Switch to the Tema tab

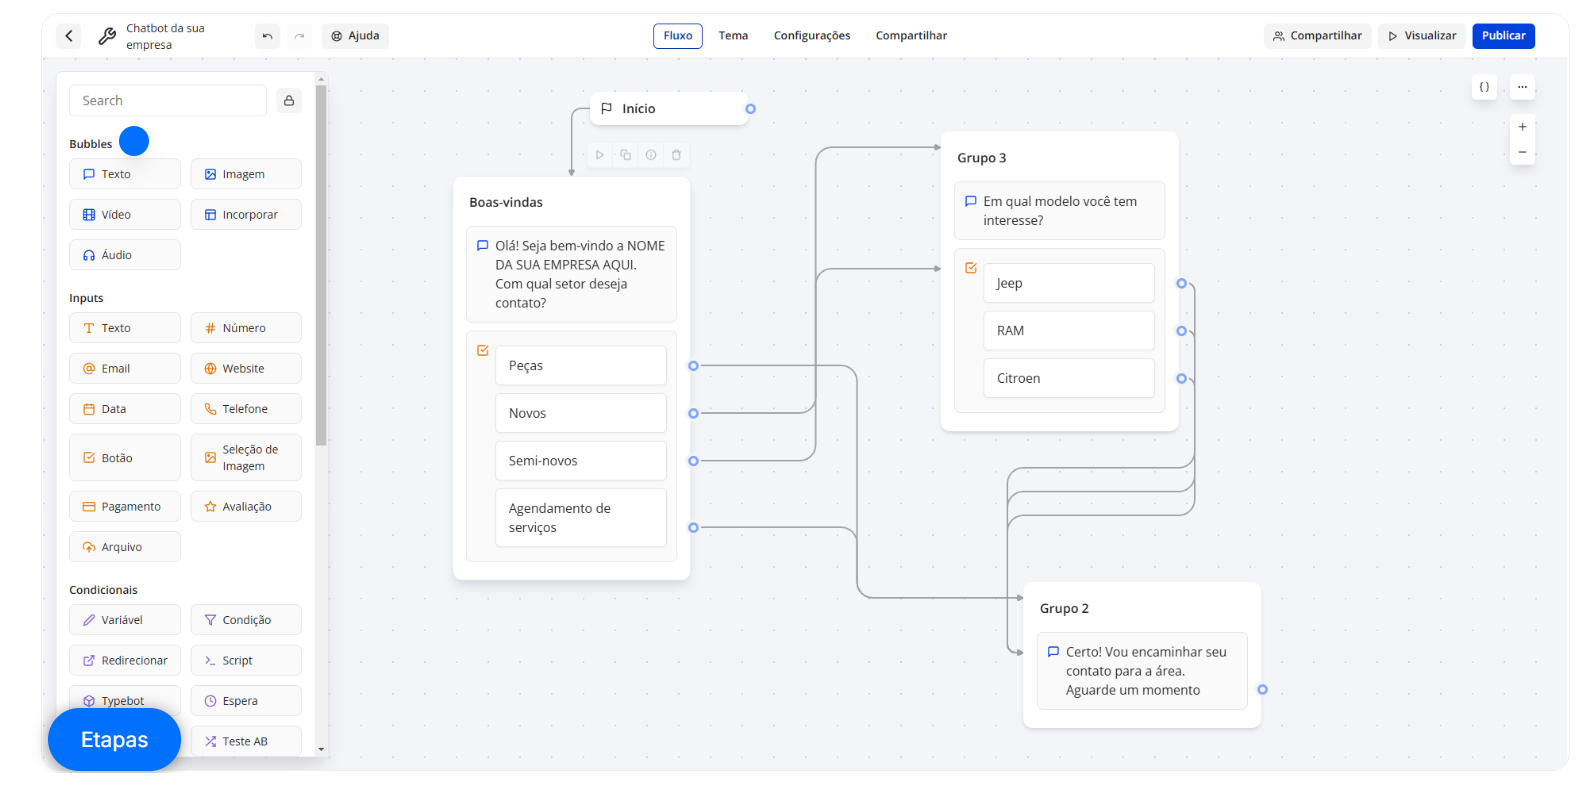click(x=733, y=36)
